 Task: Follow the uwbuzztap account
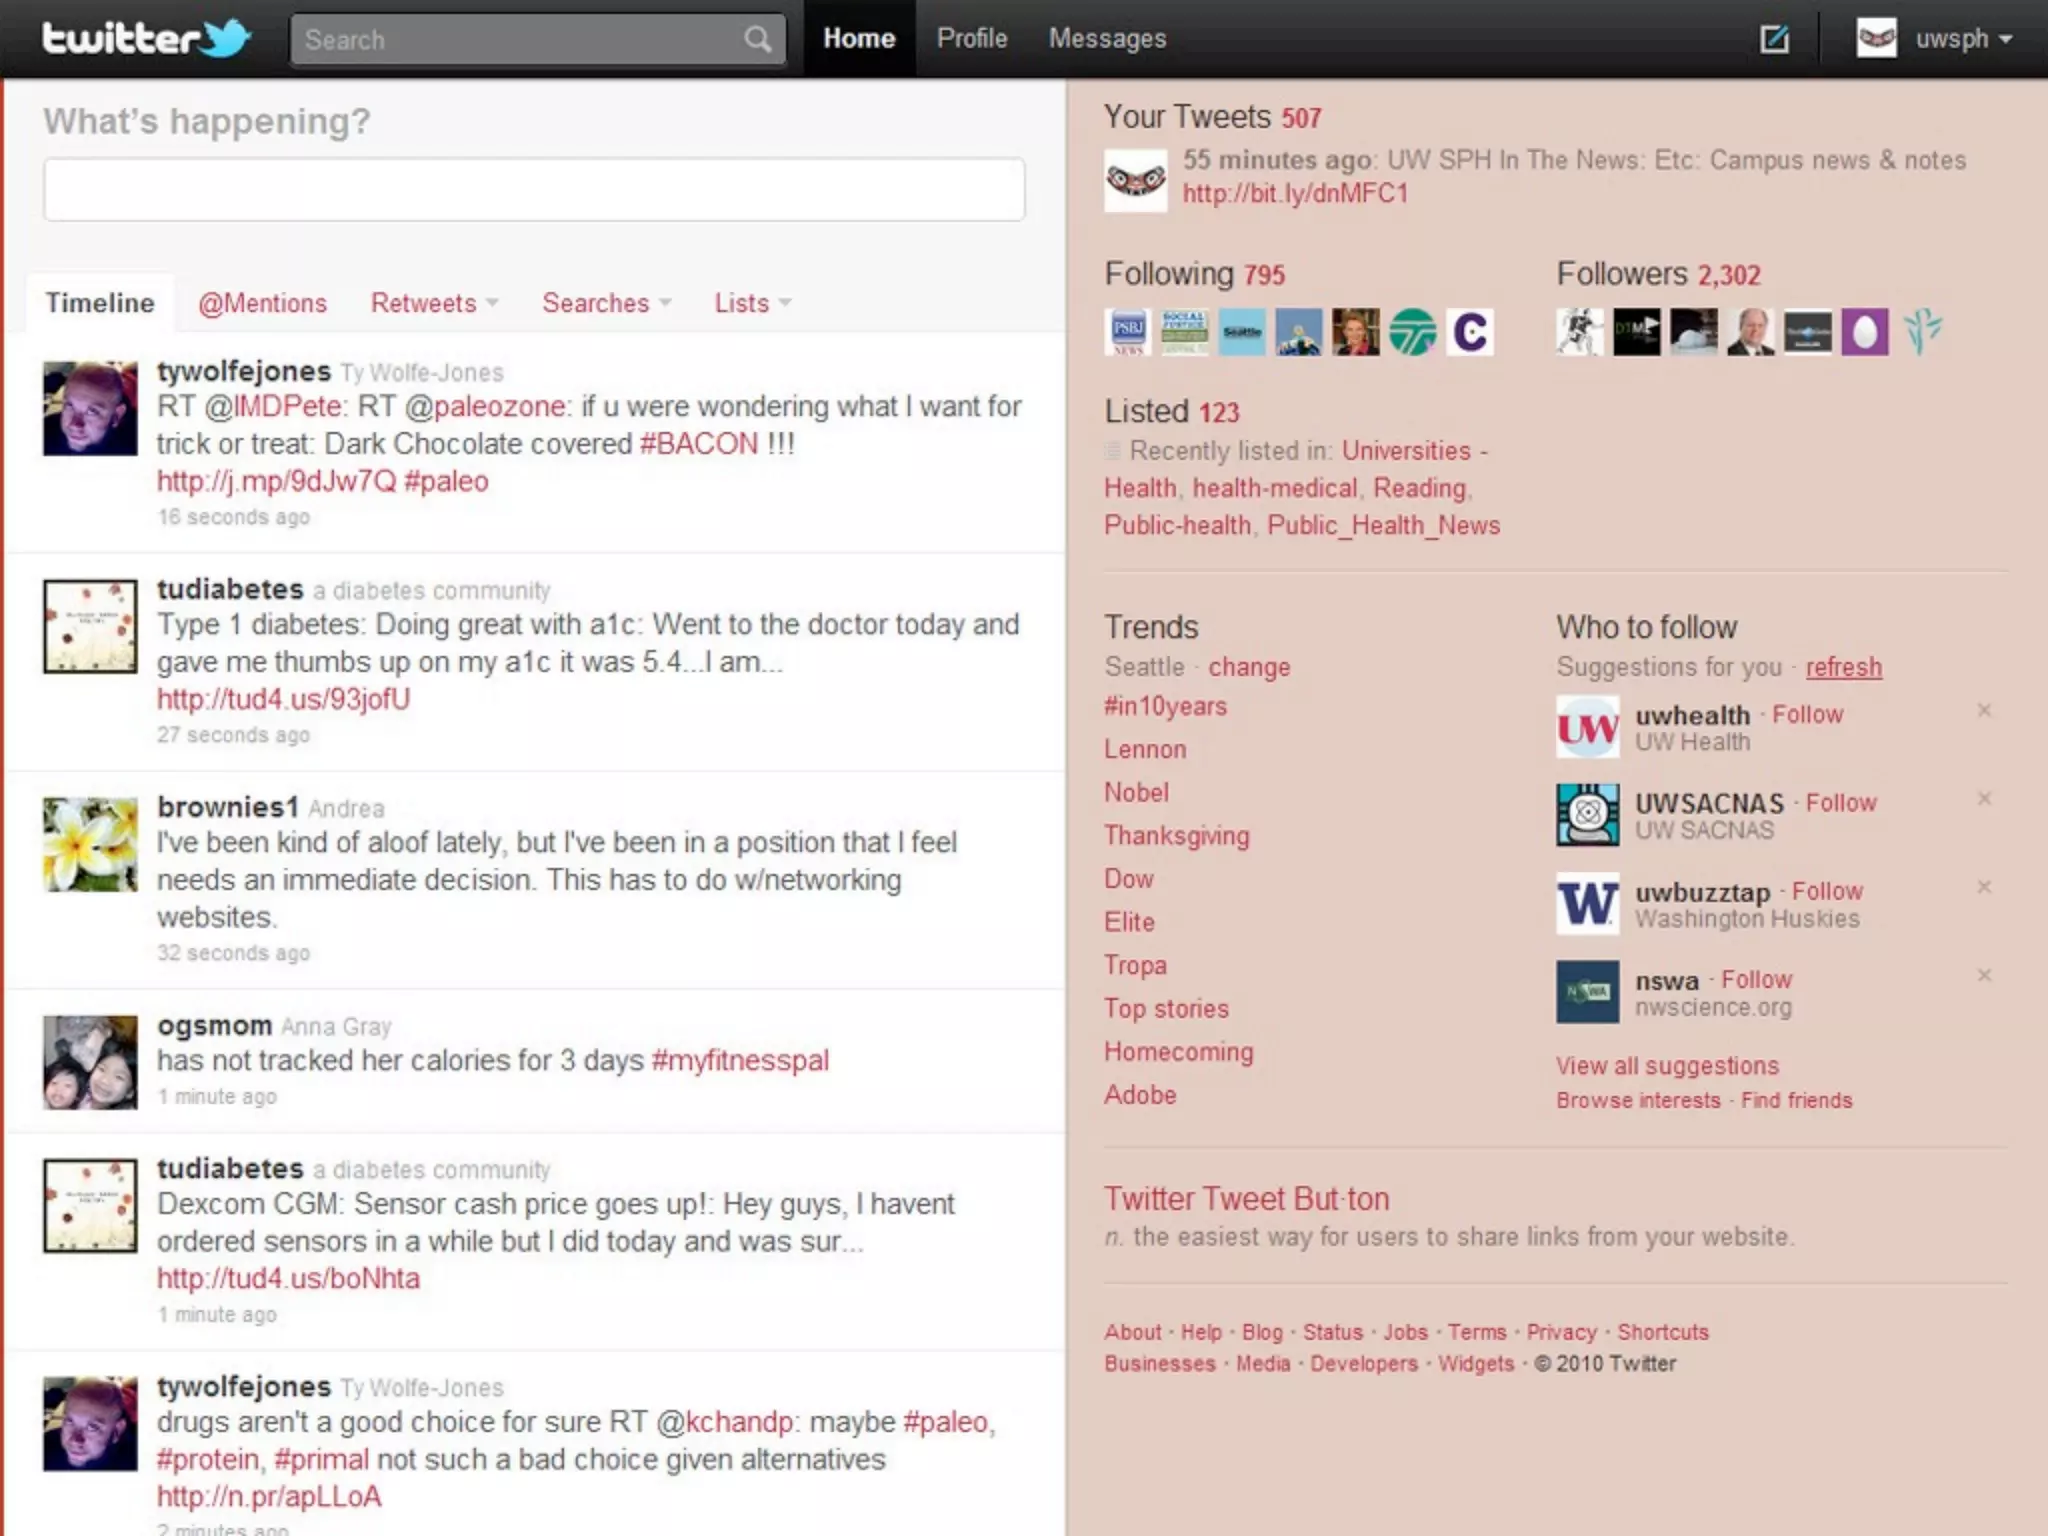click(1827, 891)
